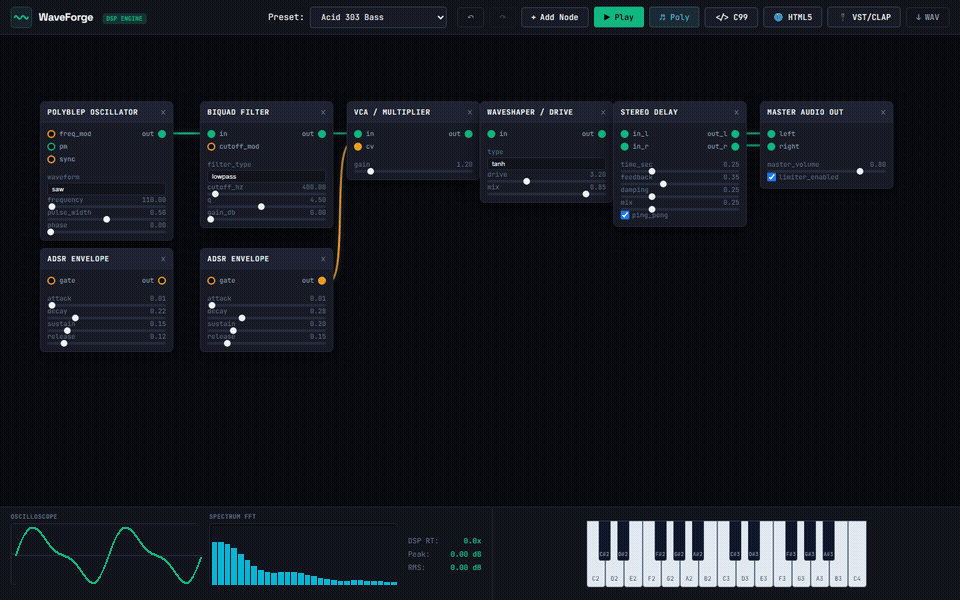This screenshot has height=600, width=960.
Task: Close the right ADSR Envelope node connected to VCA
Action: pyautogui.click(x=323, y=259)
